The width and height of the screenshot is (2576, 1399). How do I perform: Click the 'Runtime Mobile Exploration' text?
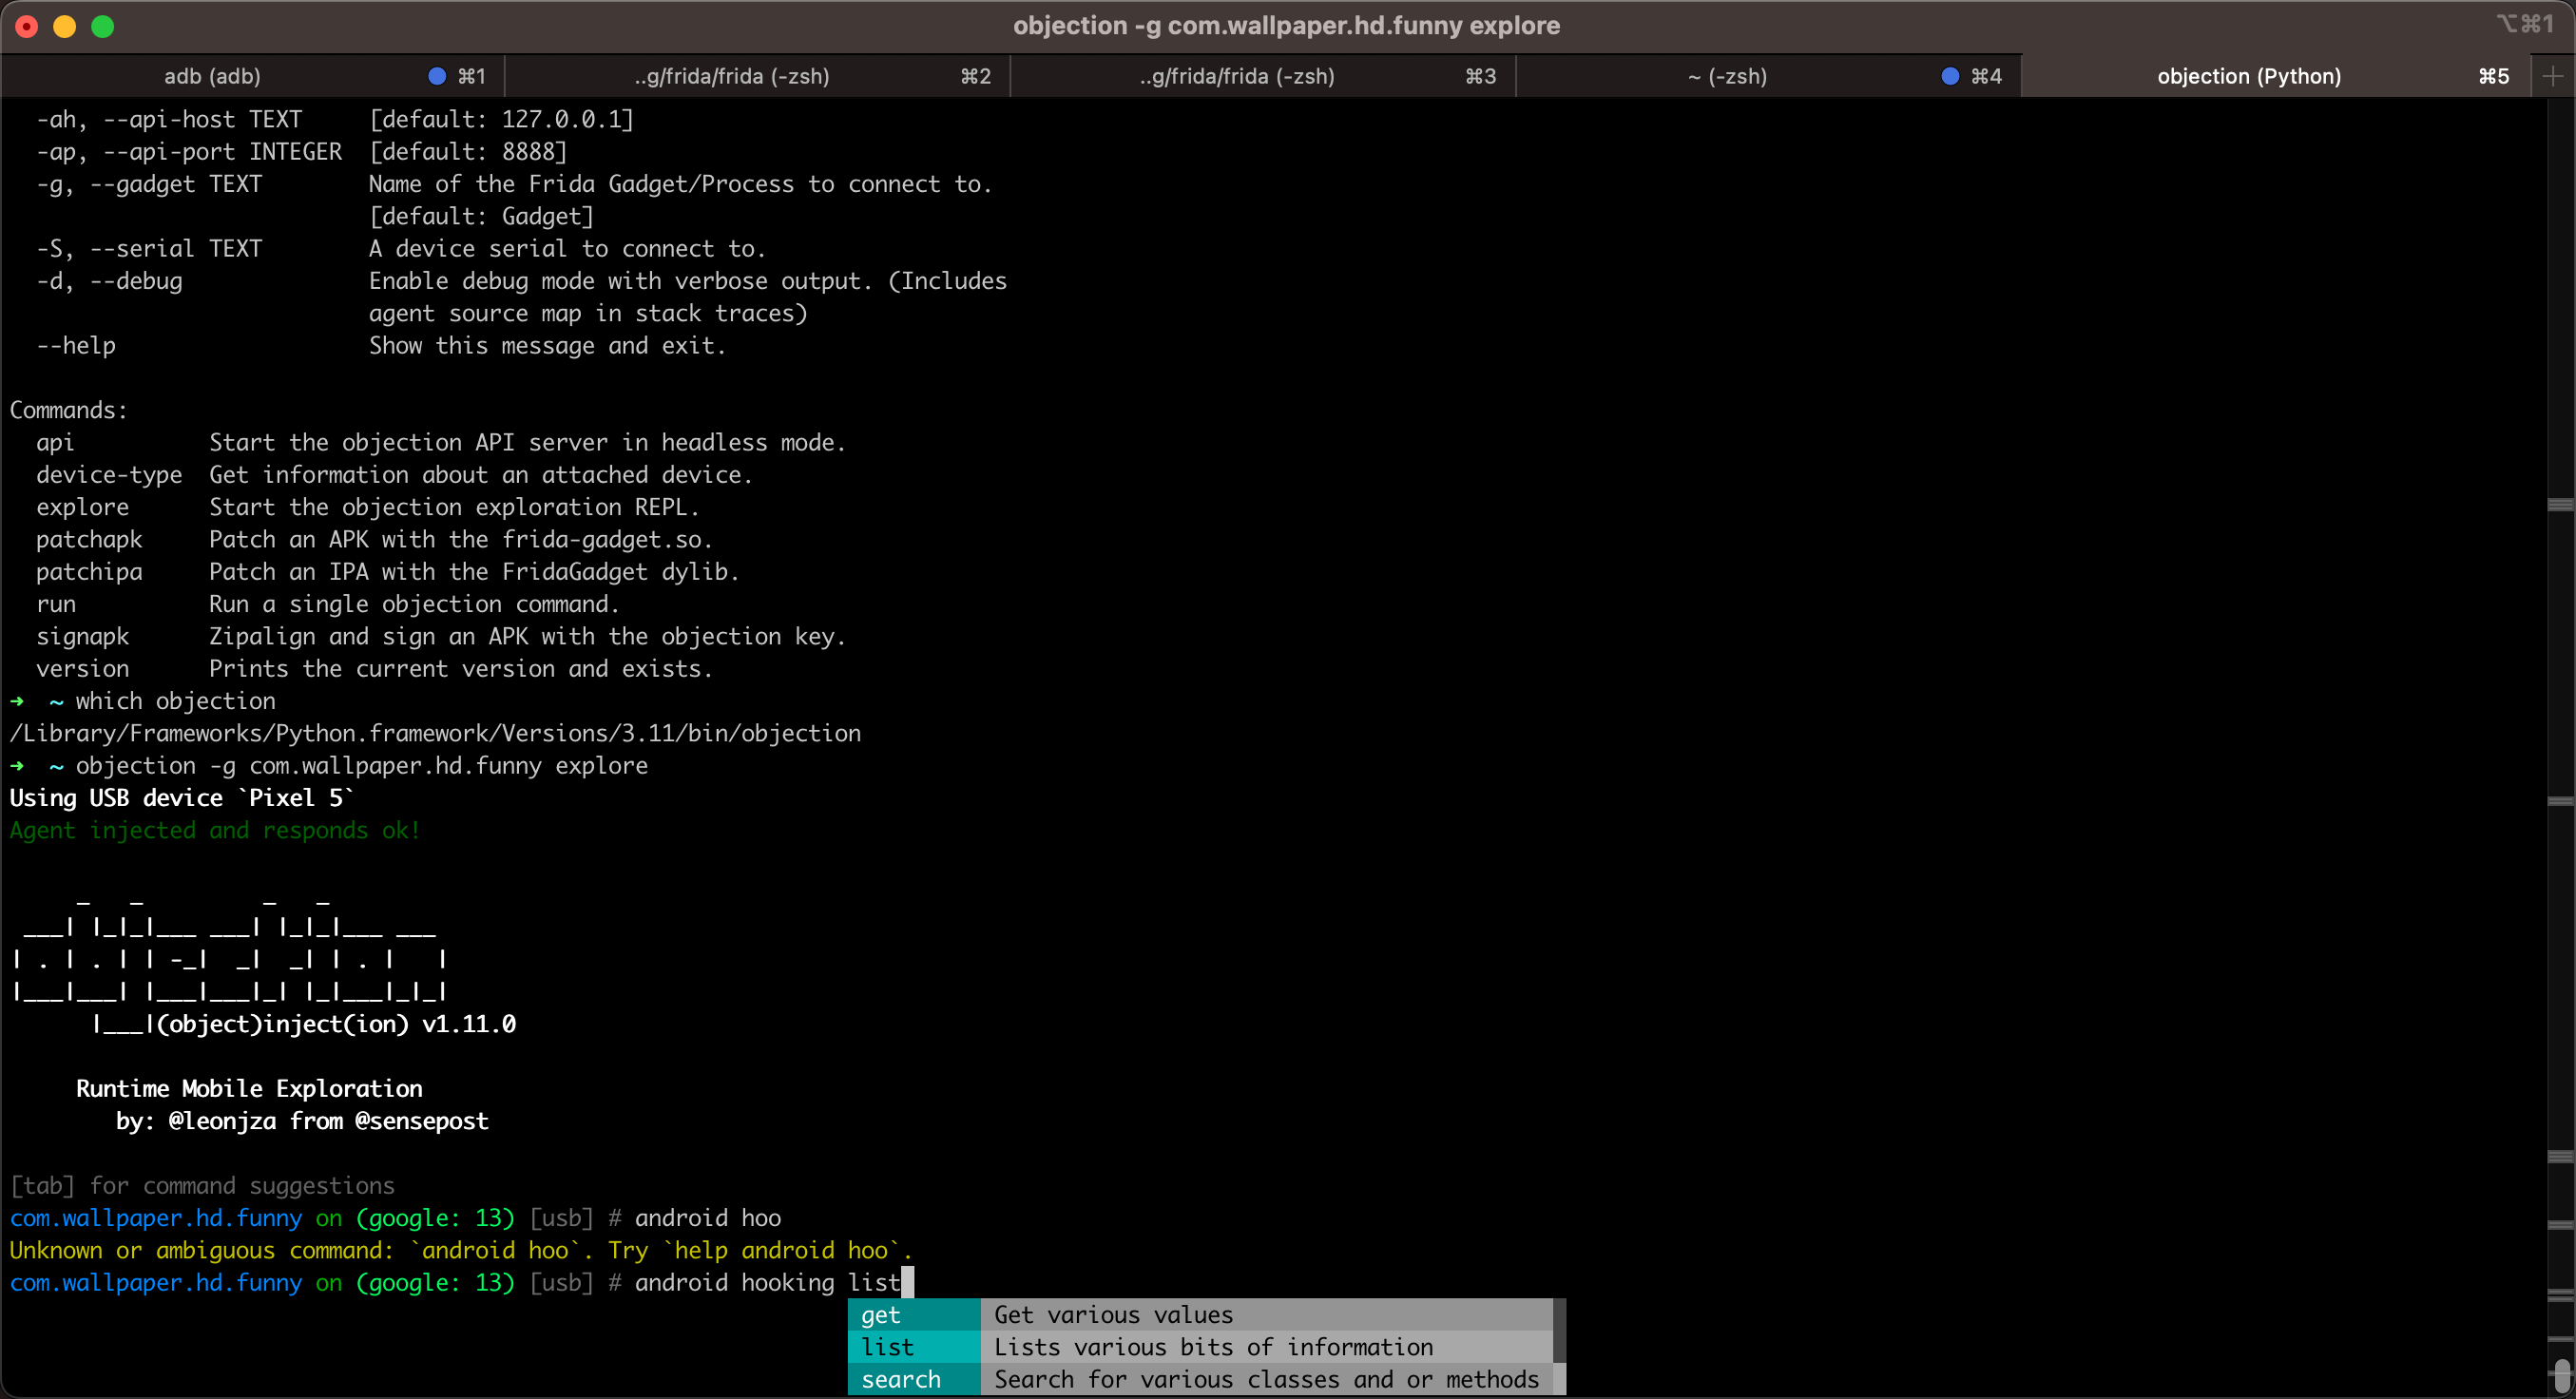click(x=249, y=1088)
